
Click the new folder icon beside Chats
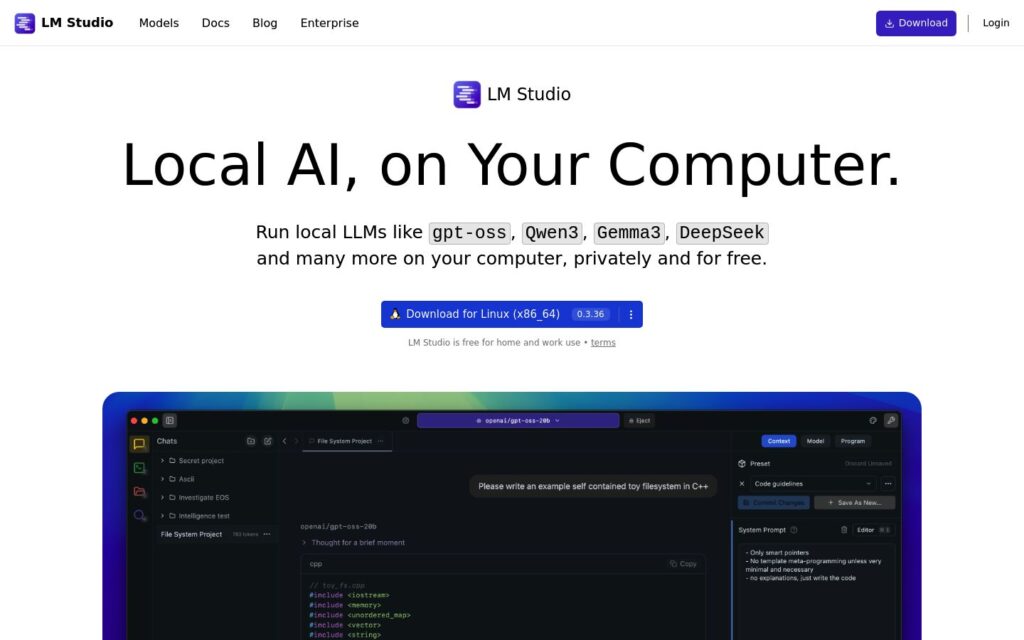[251, 441]
